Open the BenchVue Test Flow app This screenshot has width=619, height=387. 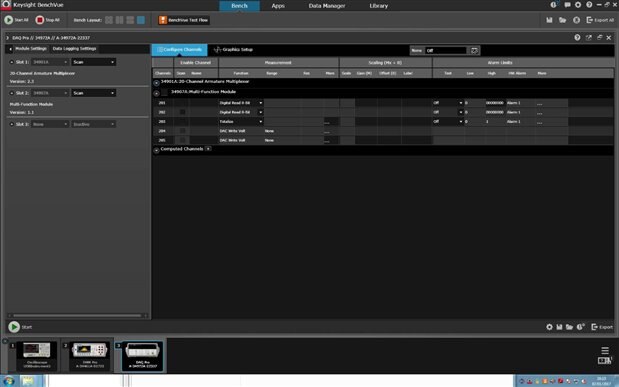pyautogui.click(x=184, y=20)
